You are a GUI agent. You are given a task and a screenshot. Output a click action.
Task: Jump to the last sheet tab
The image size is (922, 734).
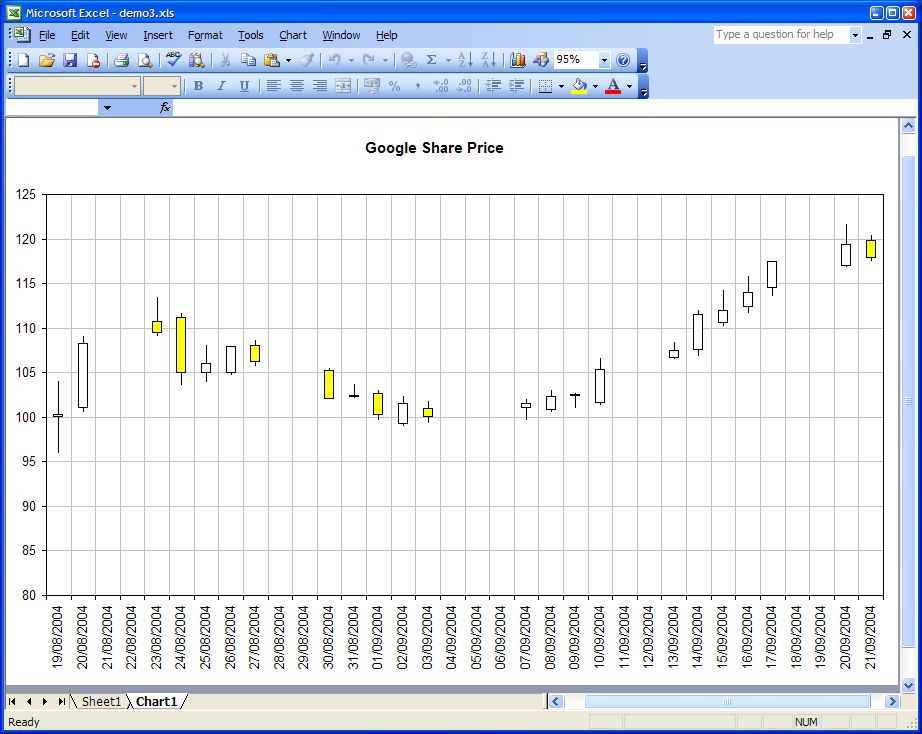(61, 701)
